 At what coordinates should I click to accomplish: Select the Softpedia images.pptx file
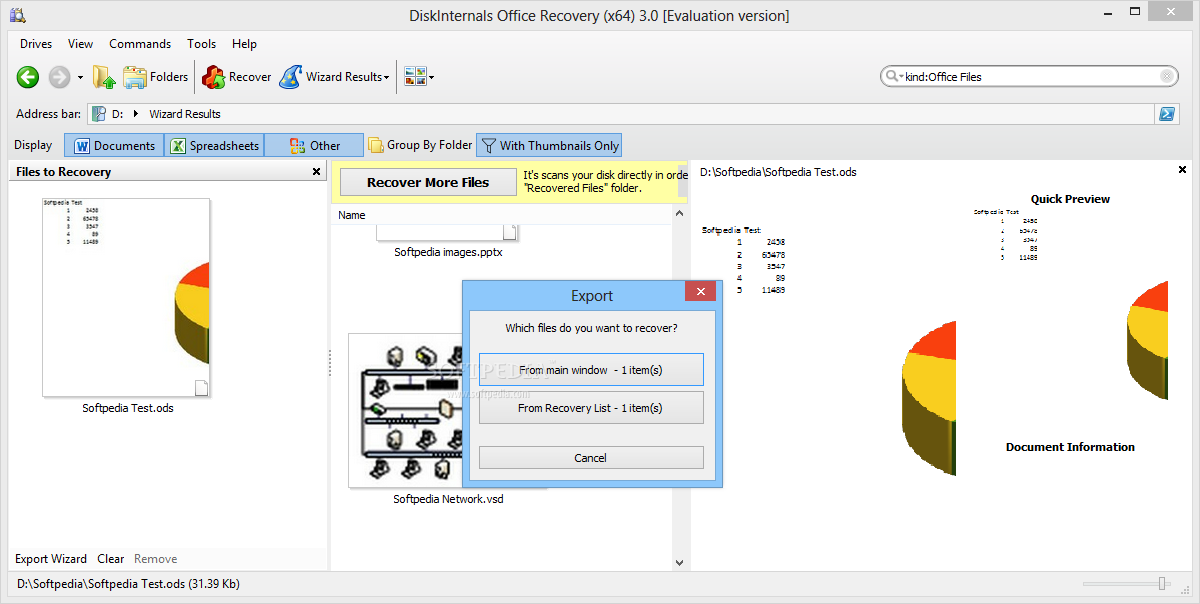pyautogui.click(x=448, y=252)
